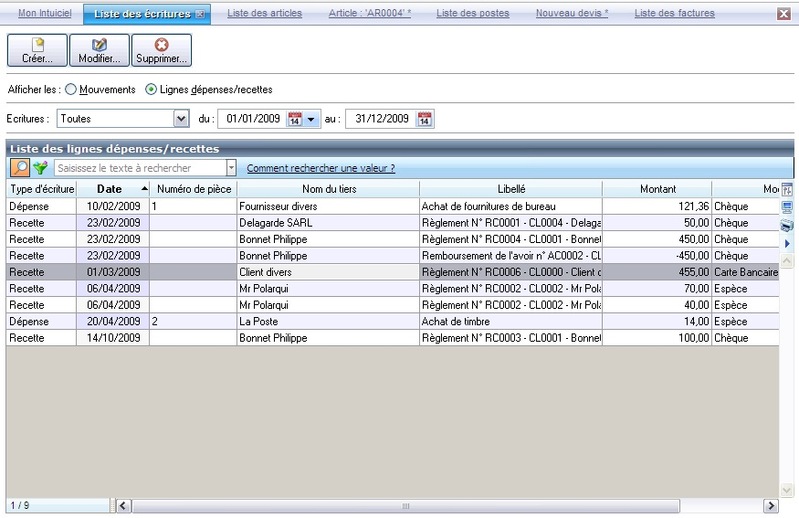Click the amount 40,00 cell
This screenshot has width=799, height=518.
click(x=657, y=305)
